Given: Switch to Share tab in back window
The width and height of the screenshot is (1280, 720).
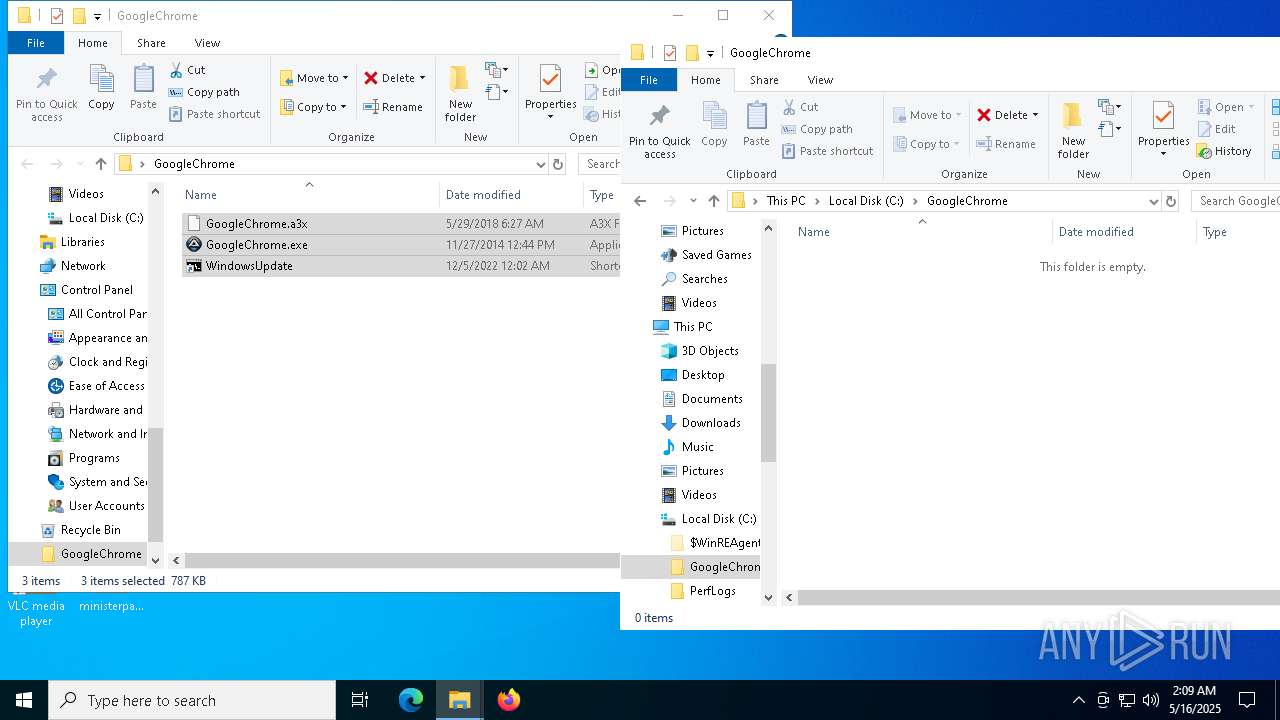Looking at the screenshot, I should click(x=151, y=43).
